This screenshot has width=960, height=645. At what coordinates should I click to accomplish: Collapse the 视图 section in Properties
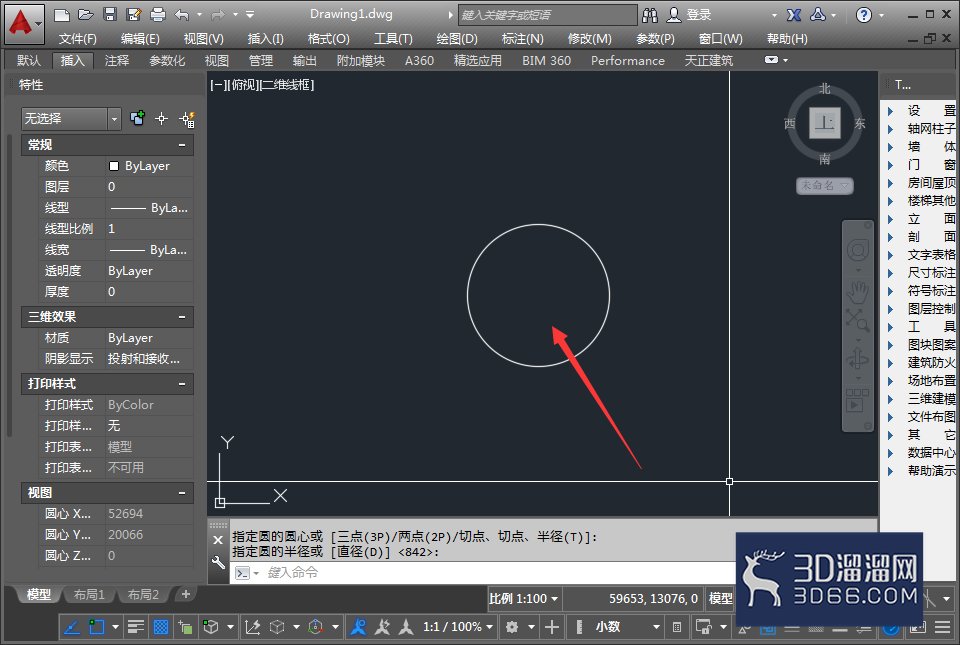point(182,493)
